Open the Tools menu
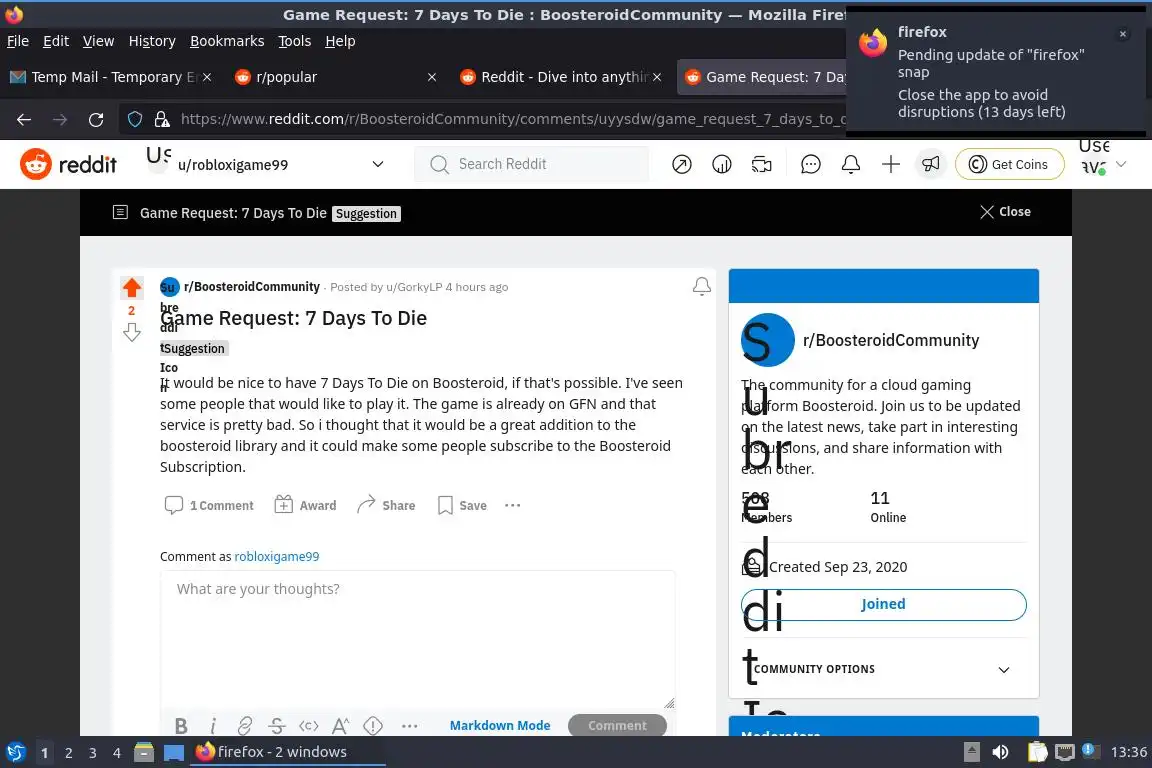This screenshot has width=1152, height=768. pyautogui.click(x=295, y=41)
